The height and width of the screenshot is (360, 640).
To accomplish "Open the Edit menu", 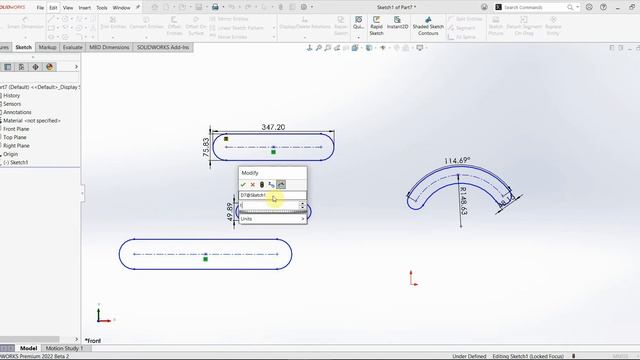I will 53,7.
